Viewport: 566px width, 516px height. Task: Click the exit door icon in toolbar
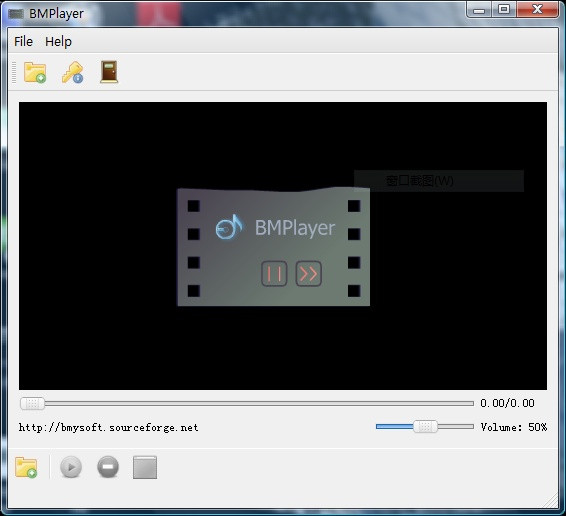click(109, 72)
